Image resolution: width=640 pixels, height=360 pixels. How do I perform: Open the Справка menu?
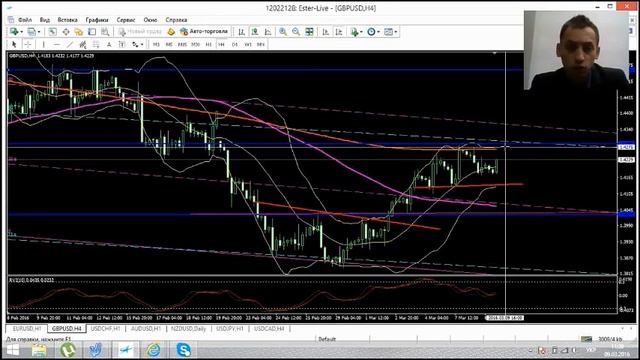click(x=176, y=20)
